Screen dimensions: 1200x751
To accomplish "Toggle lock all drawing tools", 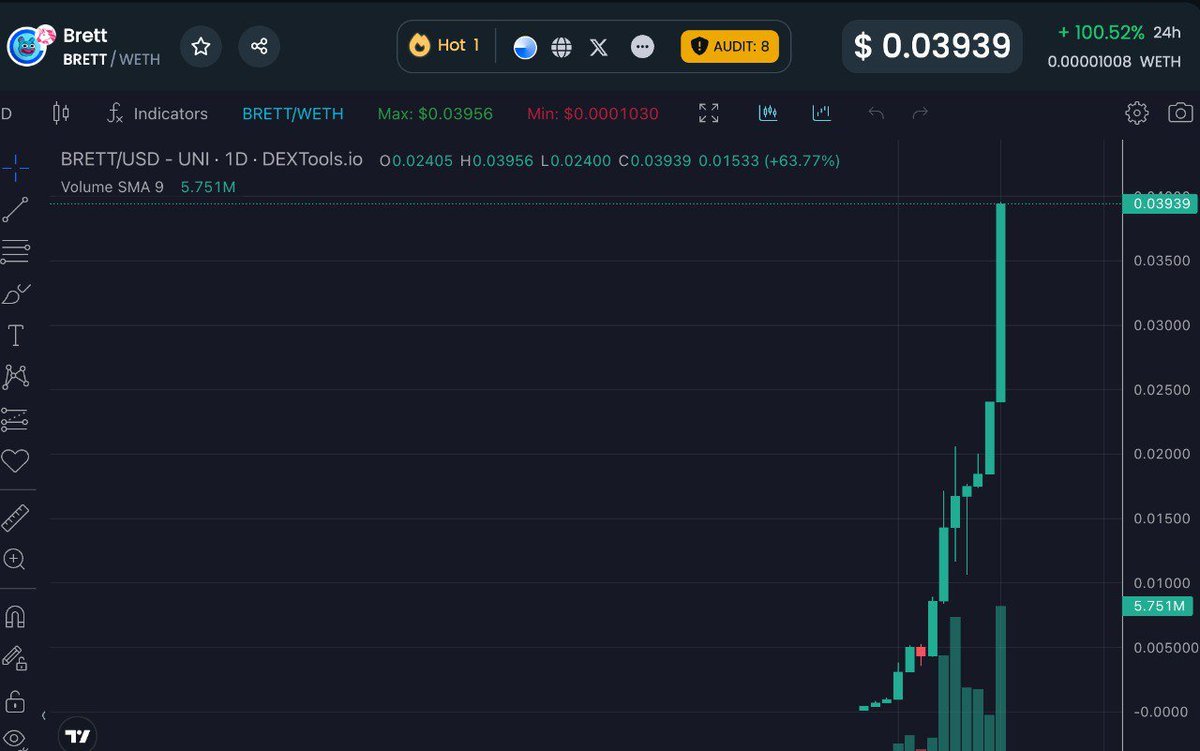I will click(15, 701).
